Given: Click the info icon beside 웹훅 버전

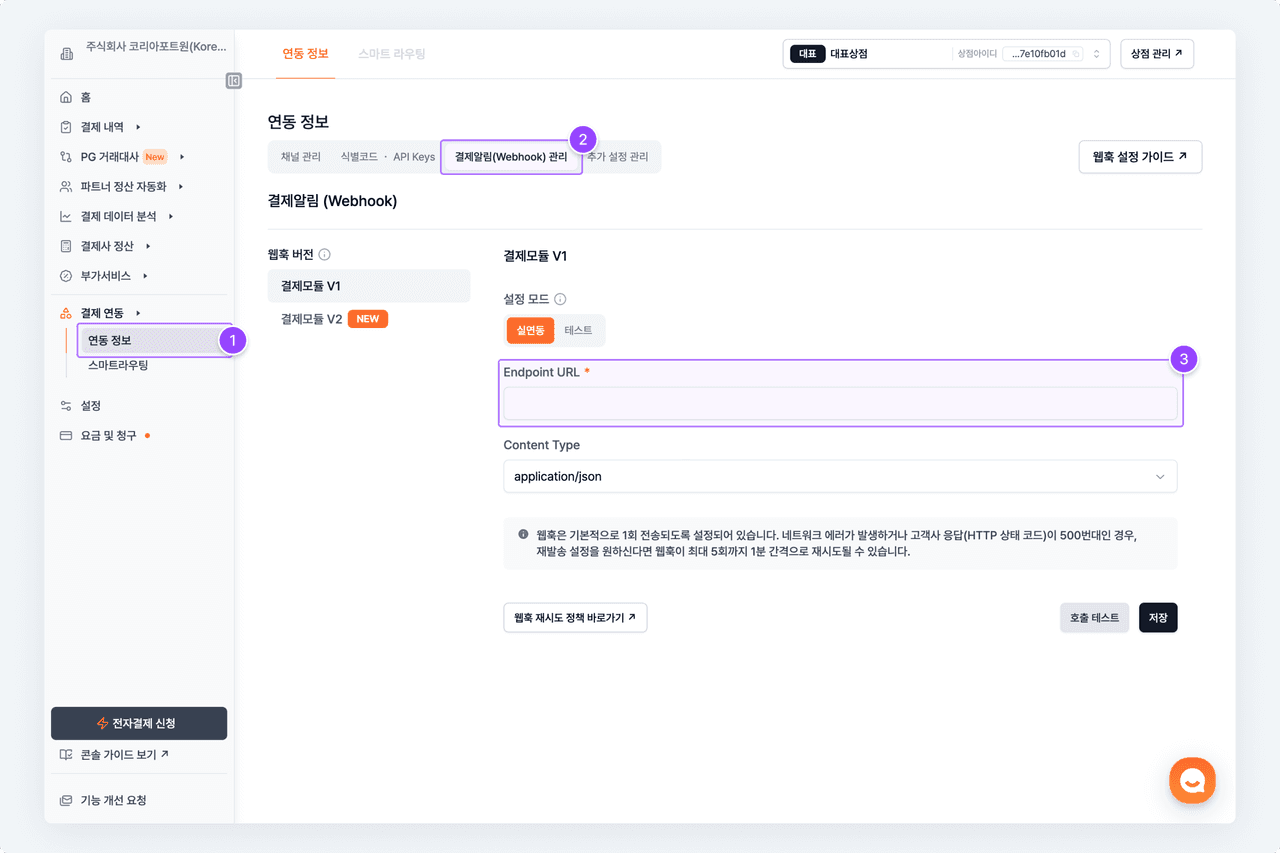Looking at the screenshot, I should point(325,255).
